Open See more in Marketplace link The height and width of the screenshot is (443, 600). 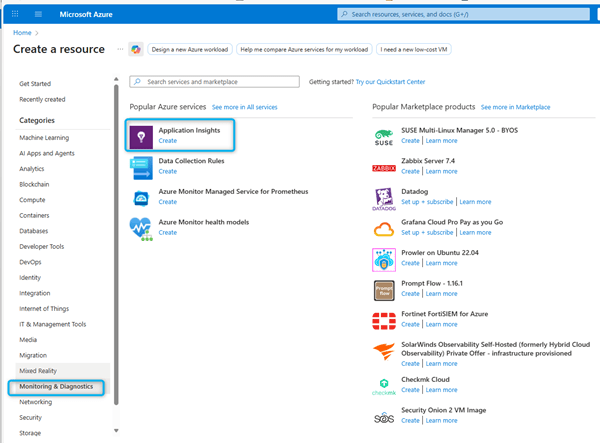pos(517,107)
